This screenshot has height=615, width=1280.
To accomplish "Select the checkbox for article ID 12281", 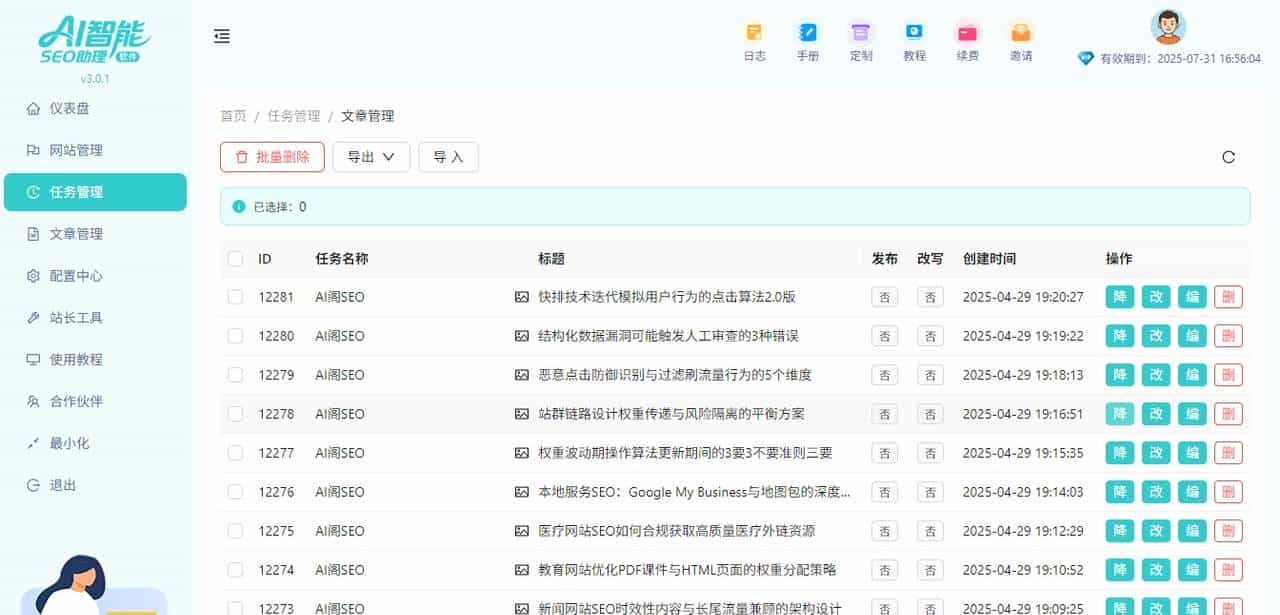I will click(234, 297).
